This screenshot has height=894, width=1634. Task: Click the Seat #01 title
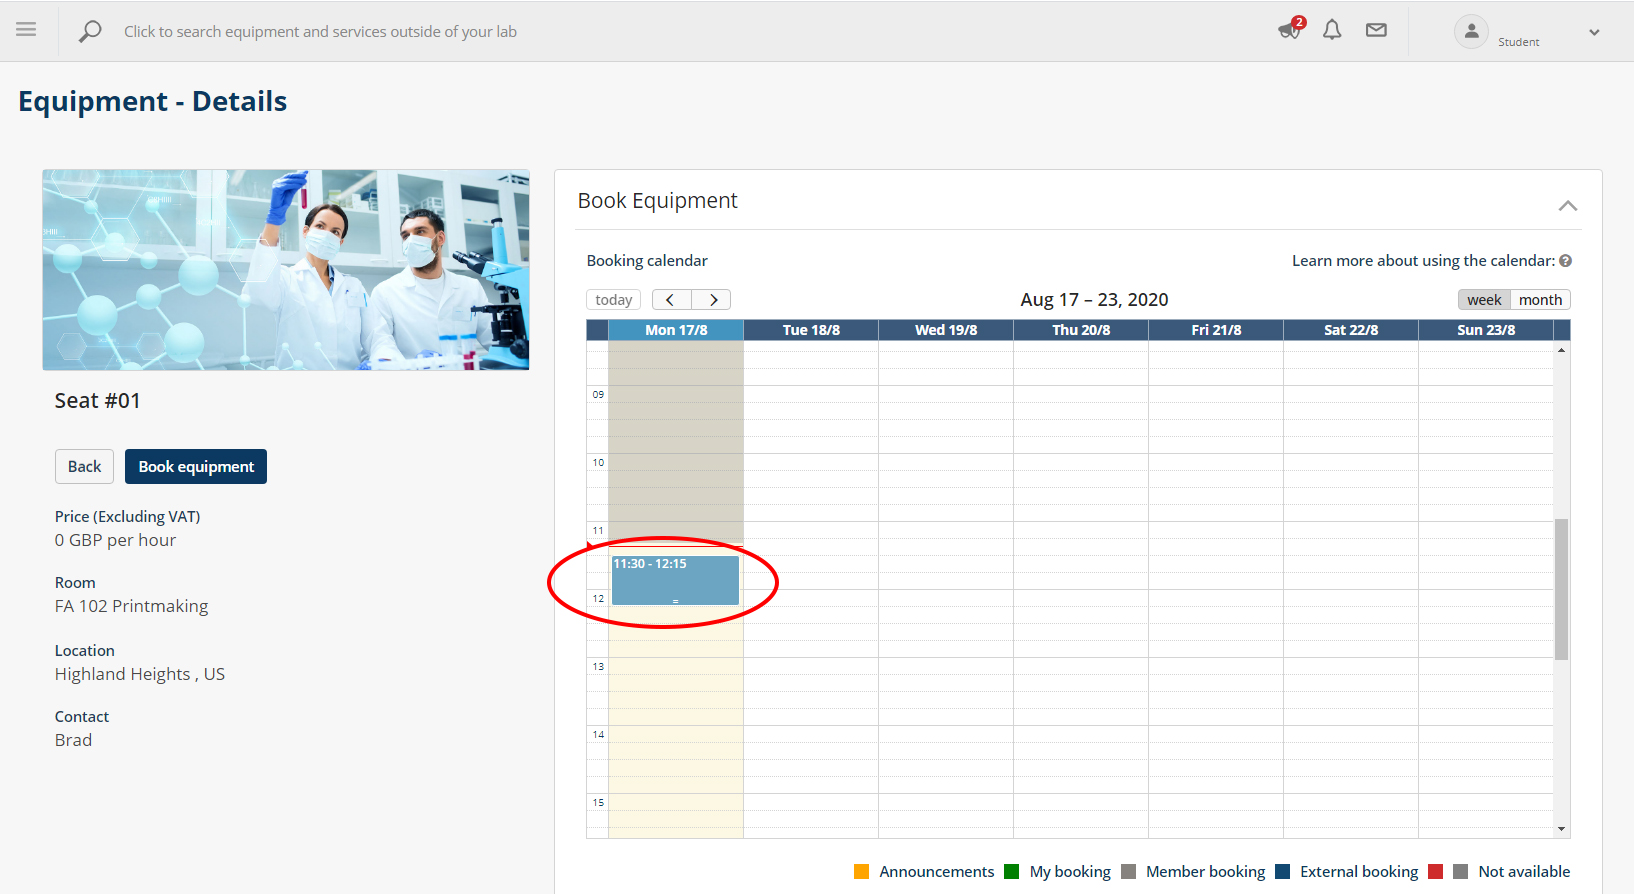(x=97, y=401)
